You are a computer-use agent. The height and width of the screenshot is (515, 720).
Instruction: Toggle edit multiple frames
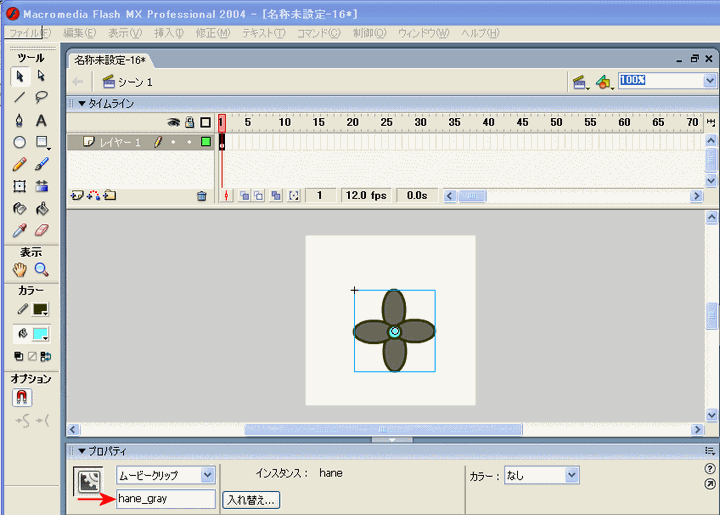[276, 196]
